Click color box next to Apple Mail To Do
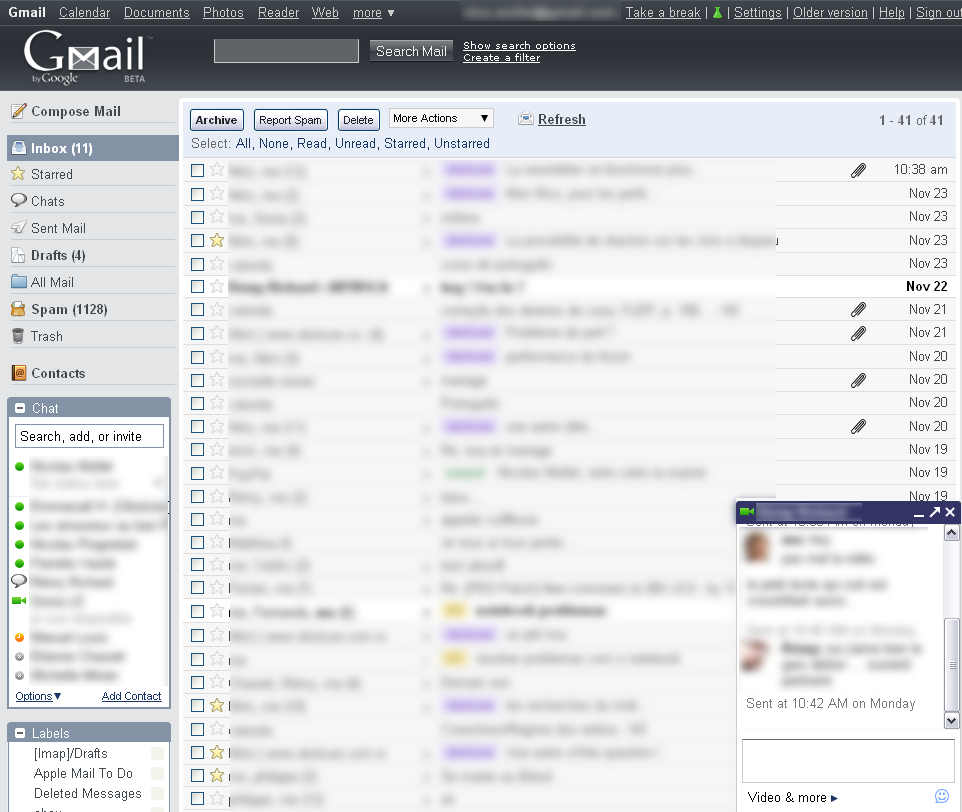Image resolution: width=962 pixels, height=812 pixels. [158, 773]
